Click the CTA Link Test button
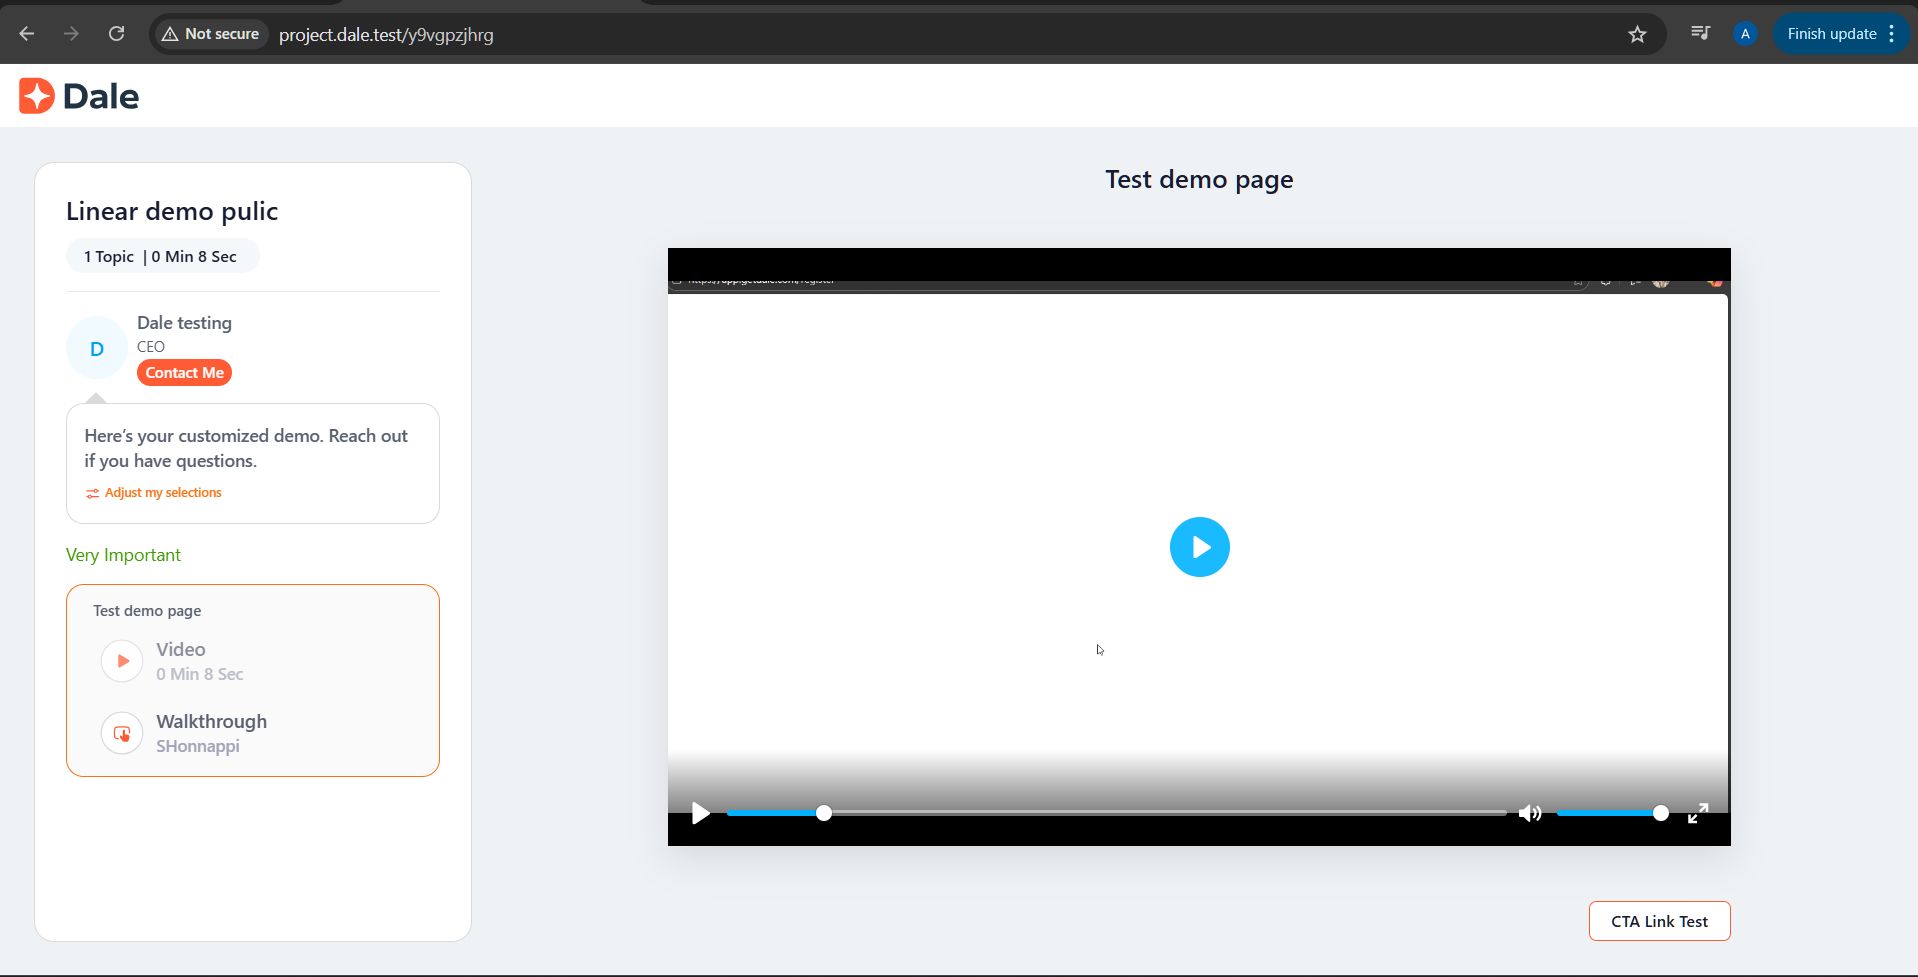 pyautogui.click(x=1659, y=921)
